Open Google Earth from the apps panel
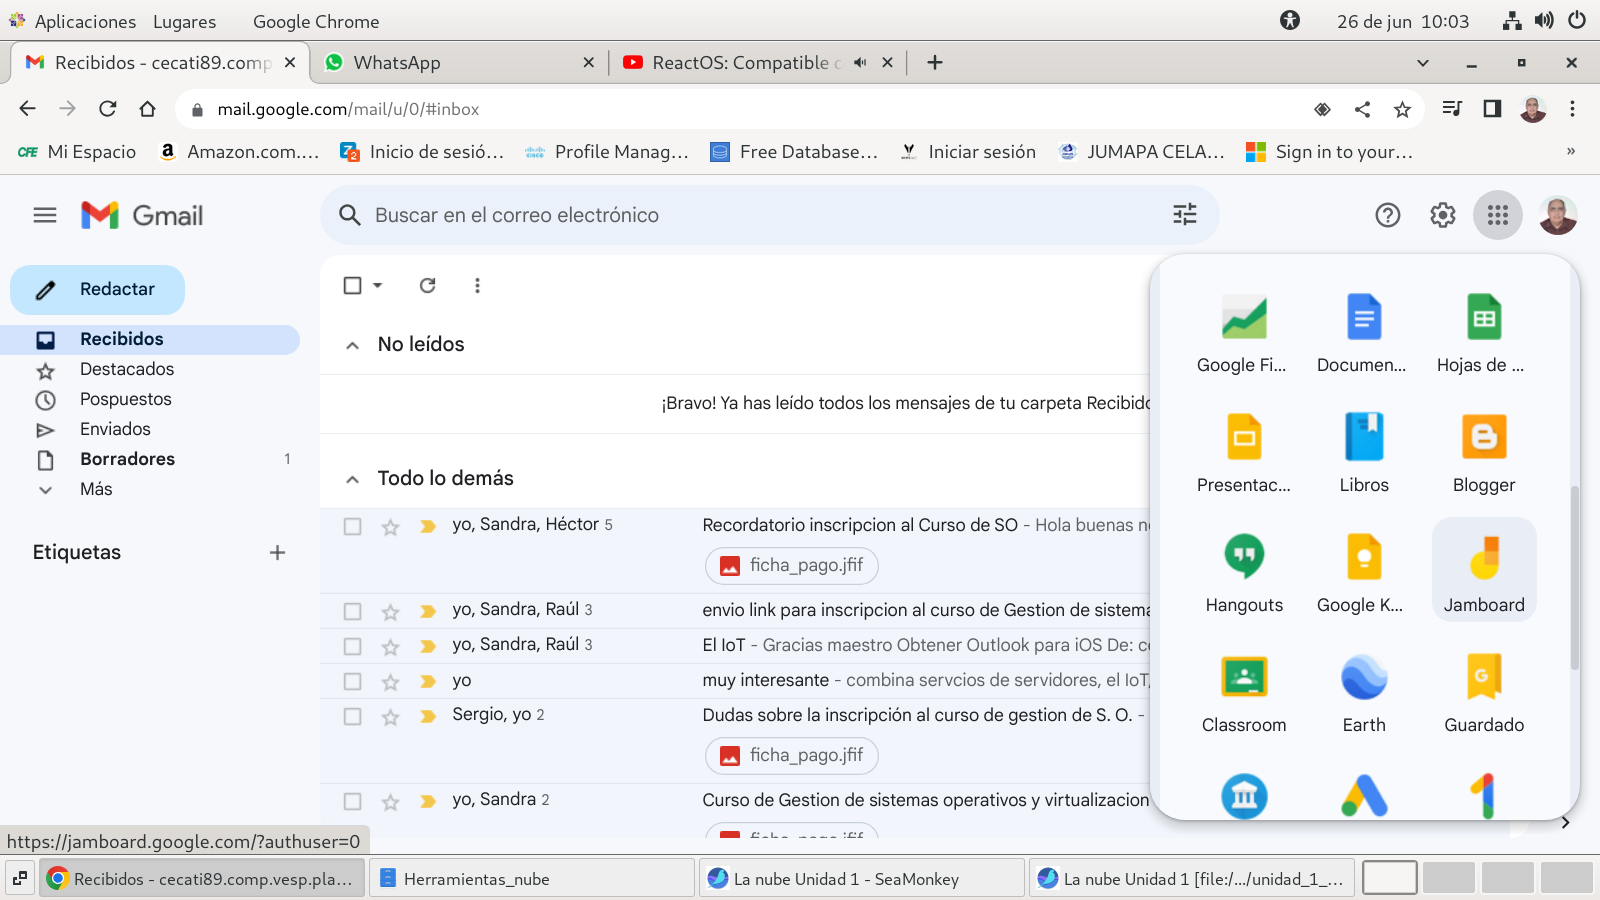Viewport: 1600px width, 900px height. (x=1364, y=690)
